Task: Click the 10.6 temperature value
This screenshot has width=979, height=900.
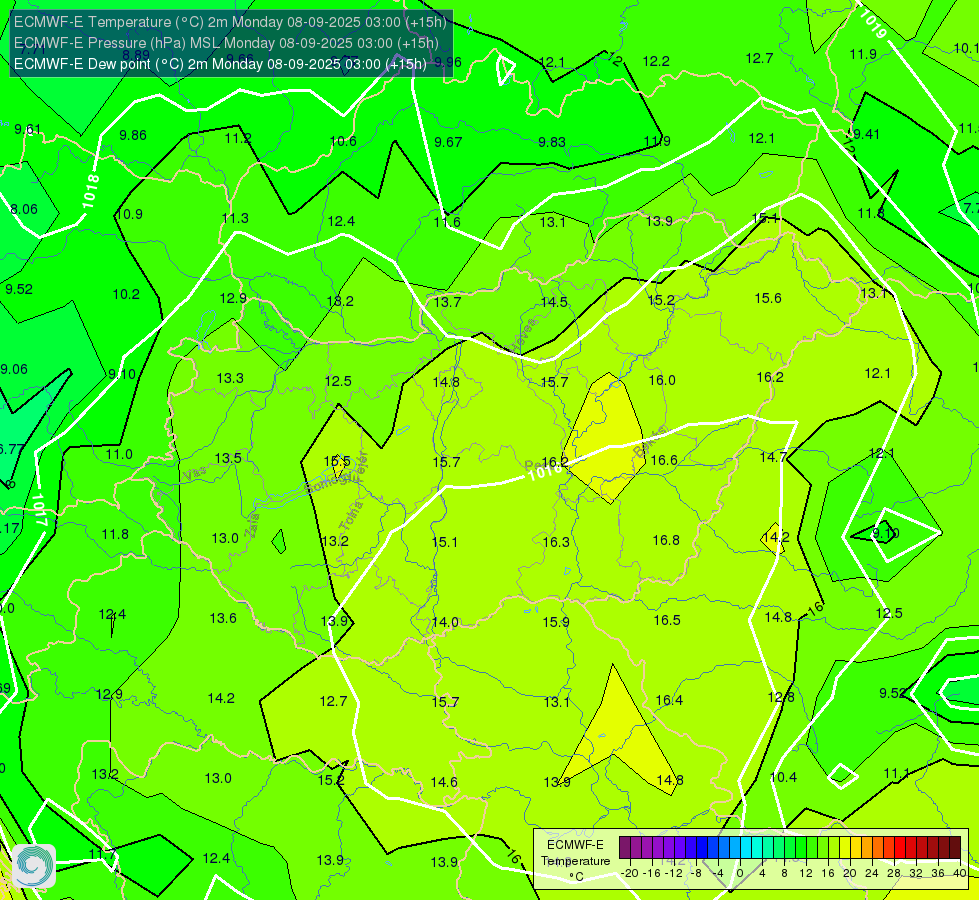Action: click(343, 141)
